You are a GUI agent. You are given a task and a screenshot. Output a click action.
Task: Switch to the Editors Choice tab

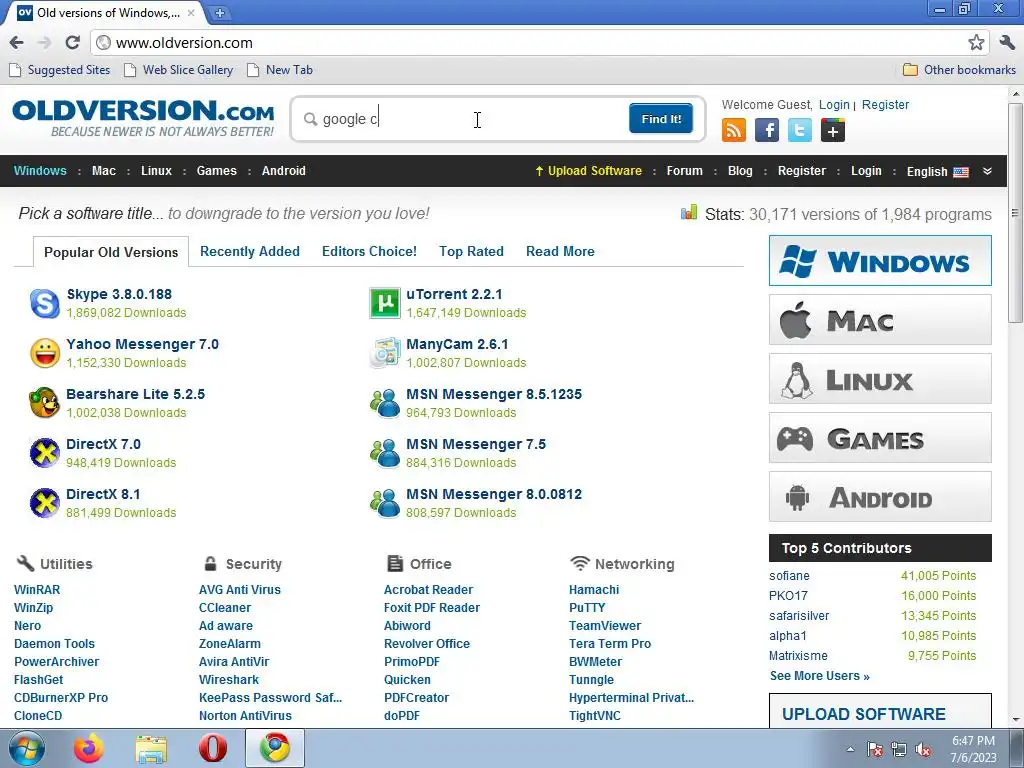tap(369, 251)
